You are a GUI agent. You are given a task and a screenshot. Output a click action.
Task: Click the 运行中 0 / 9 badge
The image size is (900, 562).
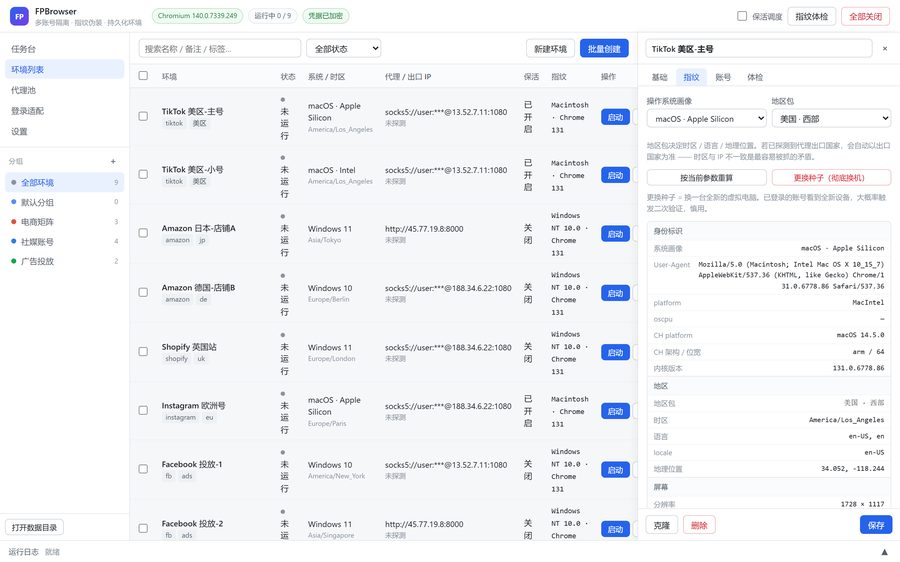[273, 16]
